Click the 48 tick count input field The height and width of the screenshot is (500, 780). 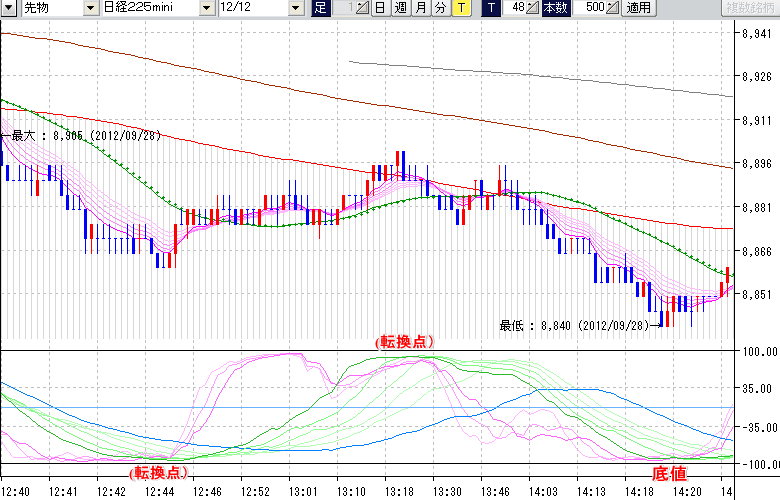[515, 8]
